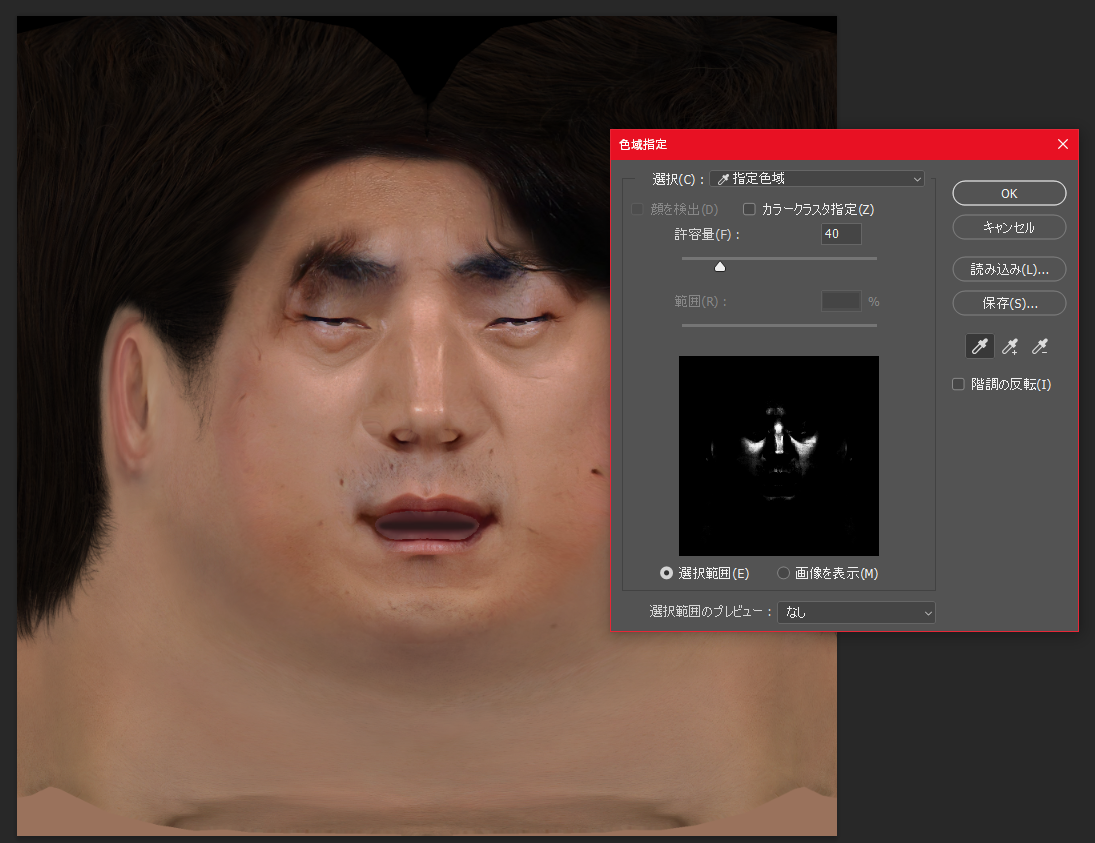Open the 選択 dropdown showing 指定色域
Viewport: 1095px width, 843px height.
(x=817, y=178)
